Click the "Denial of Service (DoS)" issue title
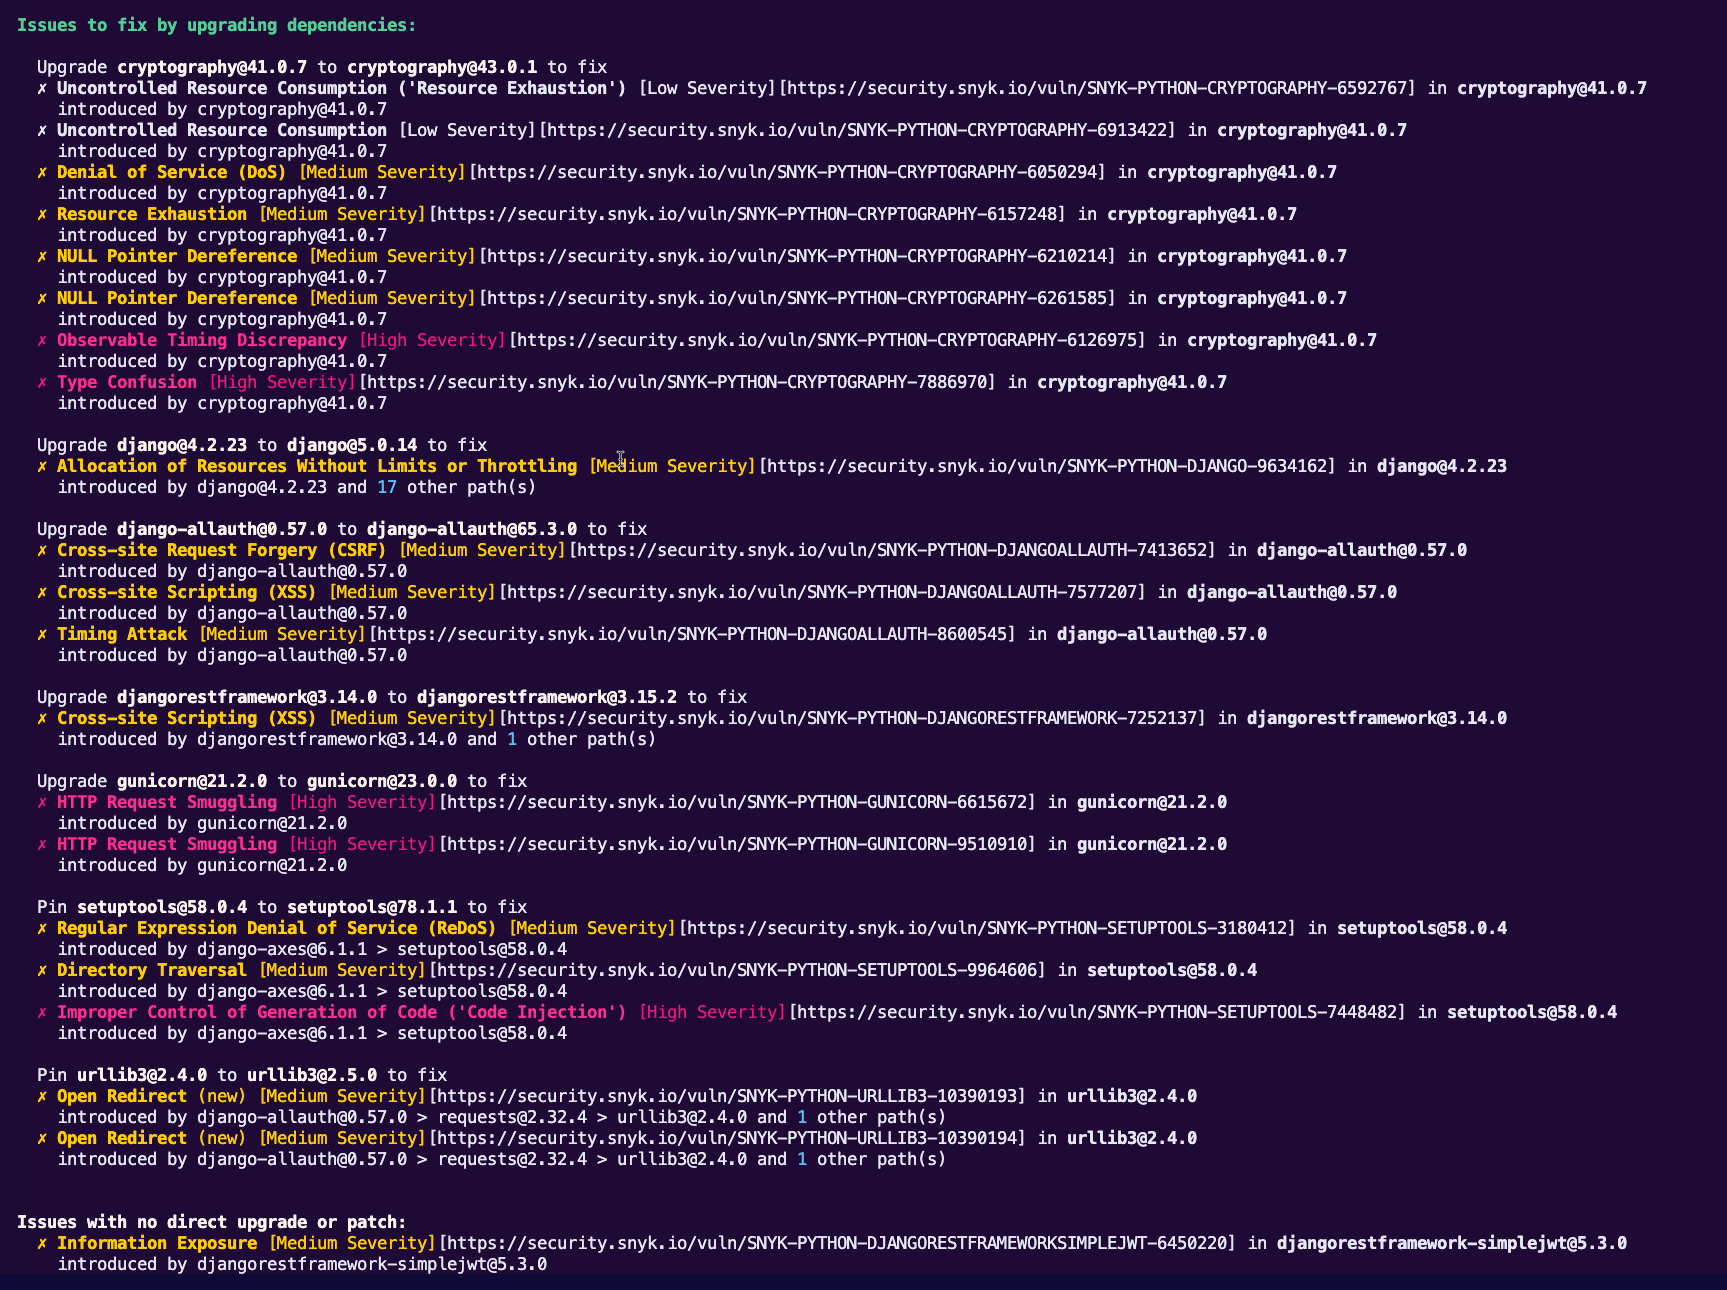The height and width of the screenshot is (1290, 1727). click(x=172, y=172)
